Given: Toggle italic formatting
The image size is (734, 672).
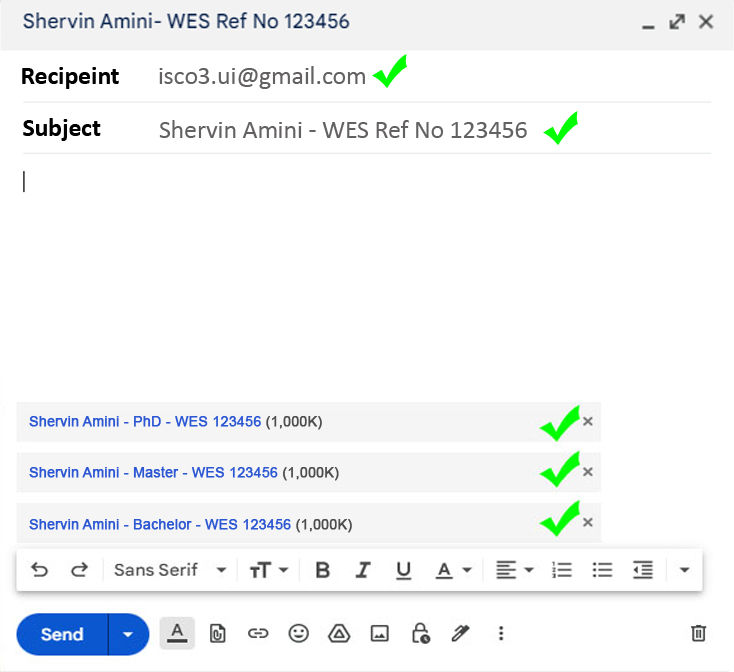Looking at the screenshot, I should coord(363,570).
